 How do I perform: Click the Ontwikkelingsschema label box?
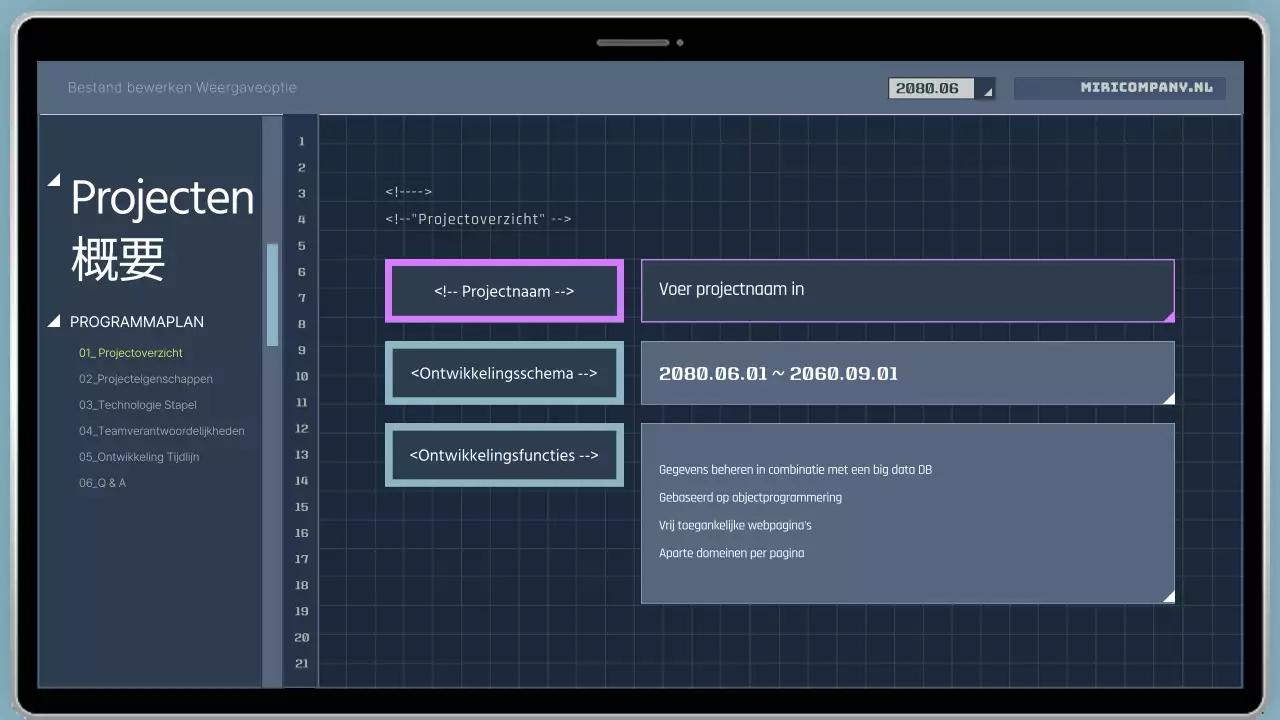(x=504, y=372)
